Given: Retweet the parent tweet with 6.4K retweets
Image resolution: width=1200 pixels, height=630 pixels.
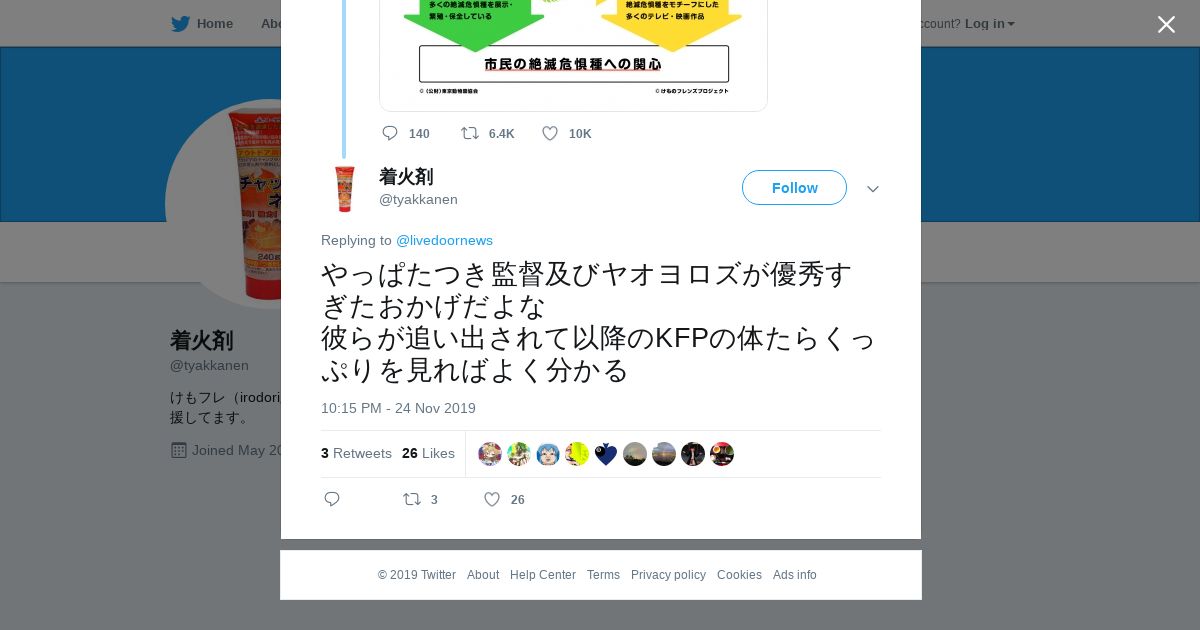Looking at the screenshot, I should (x=470, y=133).
